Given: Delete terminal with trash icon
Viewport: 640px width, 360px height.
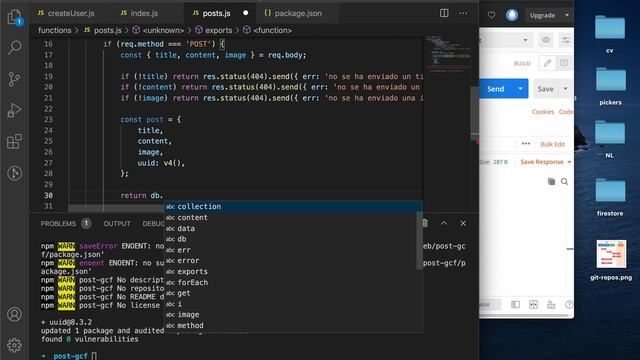Looking at the screenshot, I should (x=425, y=223).
